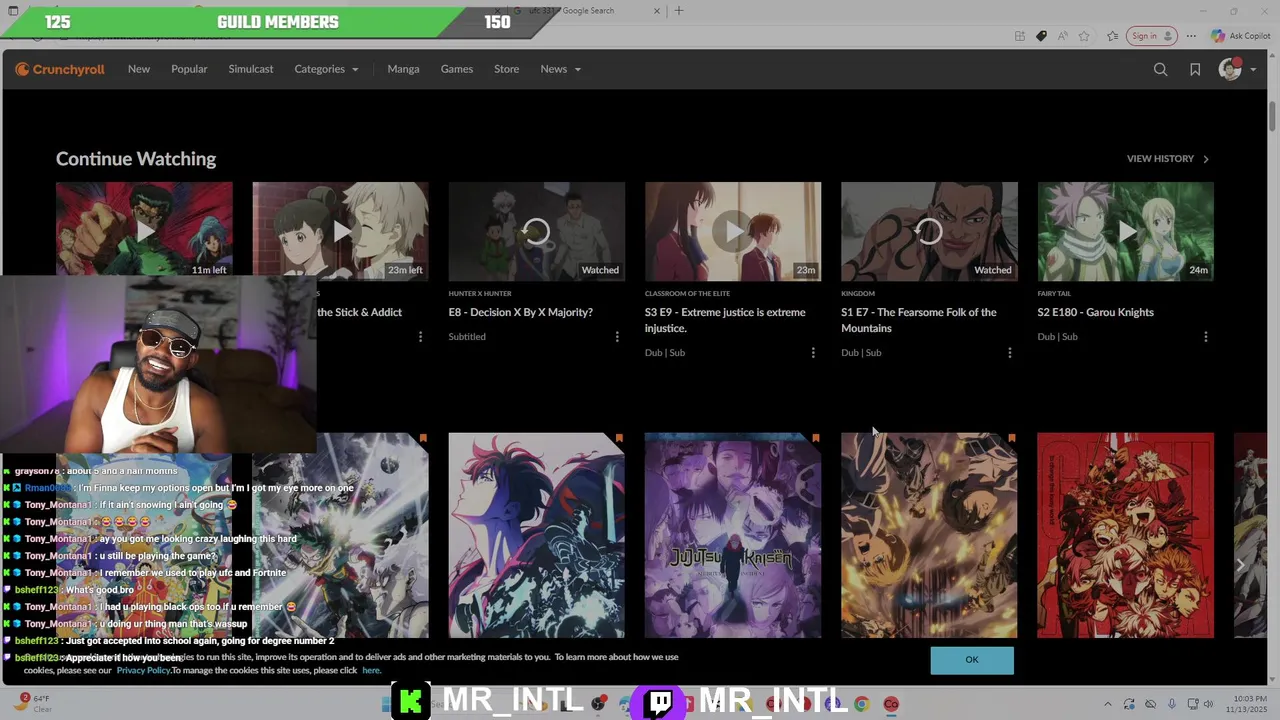Show hidden system tray icons
The image size is (1280, 720).
(x=1107, y=704)
